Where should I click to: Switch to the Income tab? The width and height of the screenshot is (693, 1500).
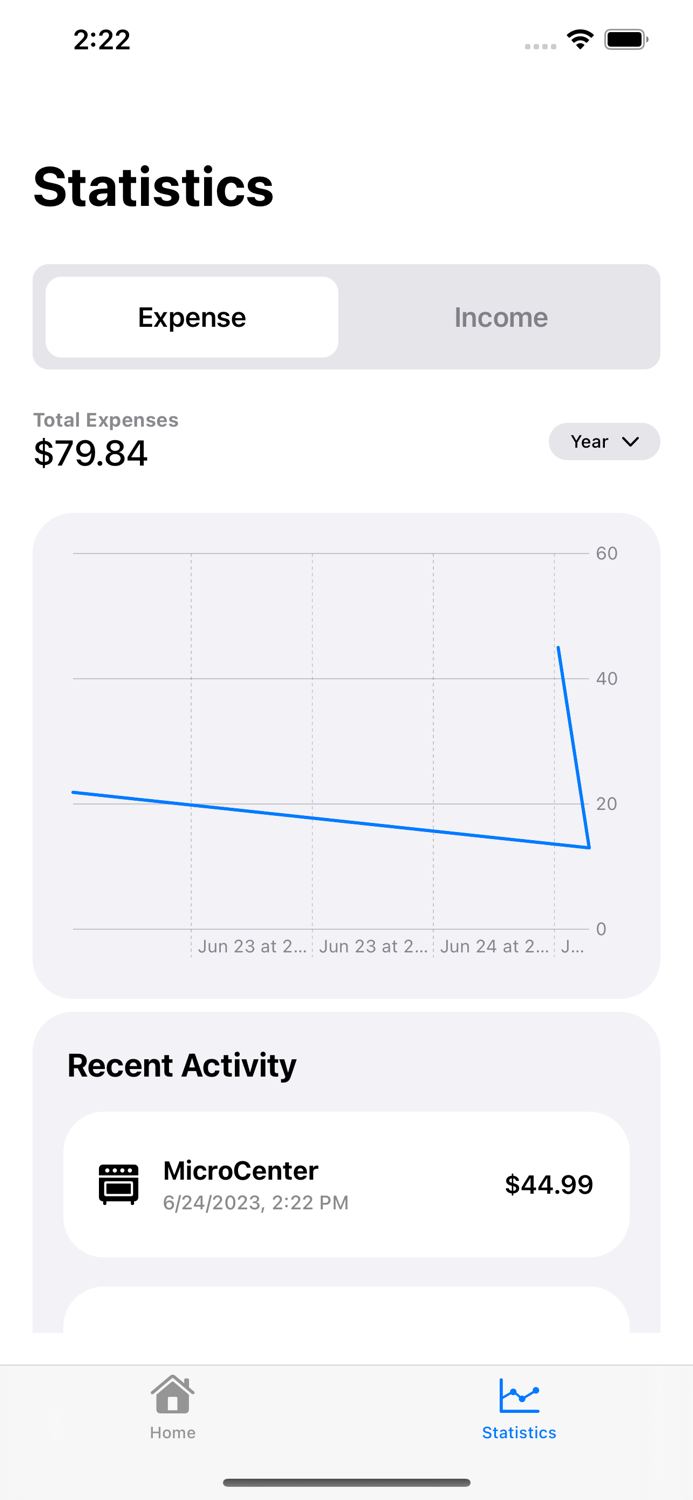pyautogui.click(x=501, y=317)
